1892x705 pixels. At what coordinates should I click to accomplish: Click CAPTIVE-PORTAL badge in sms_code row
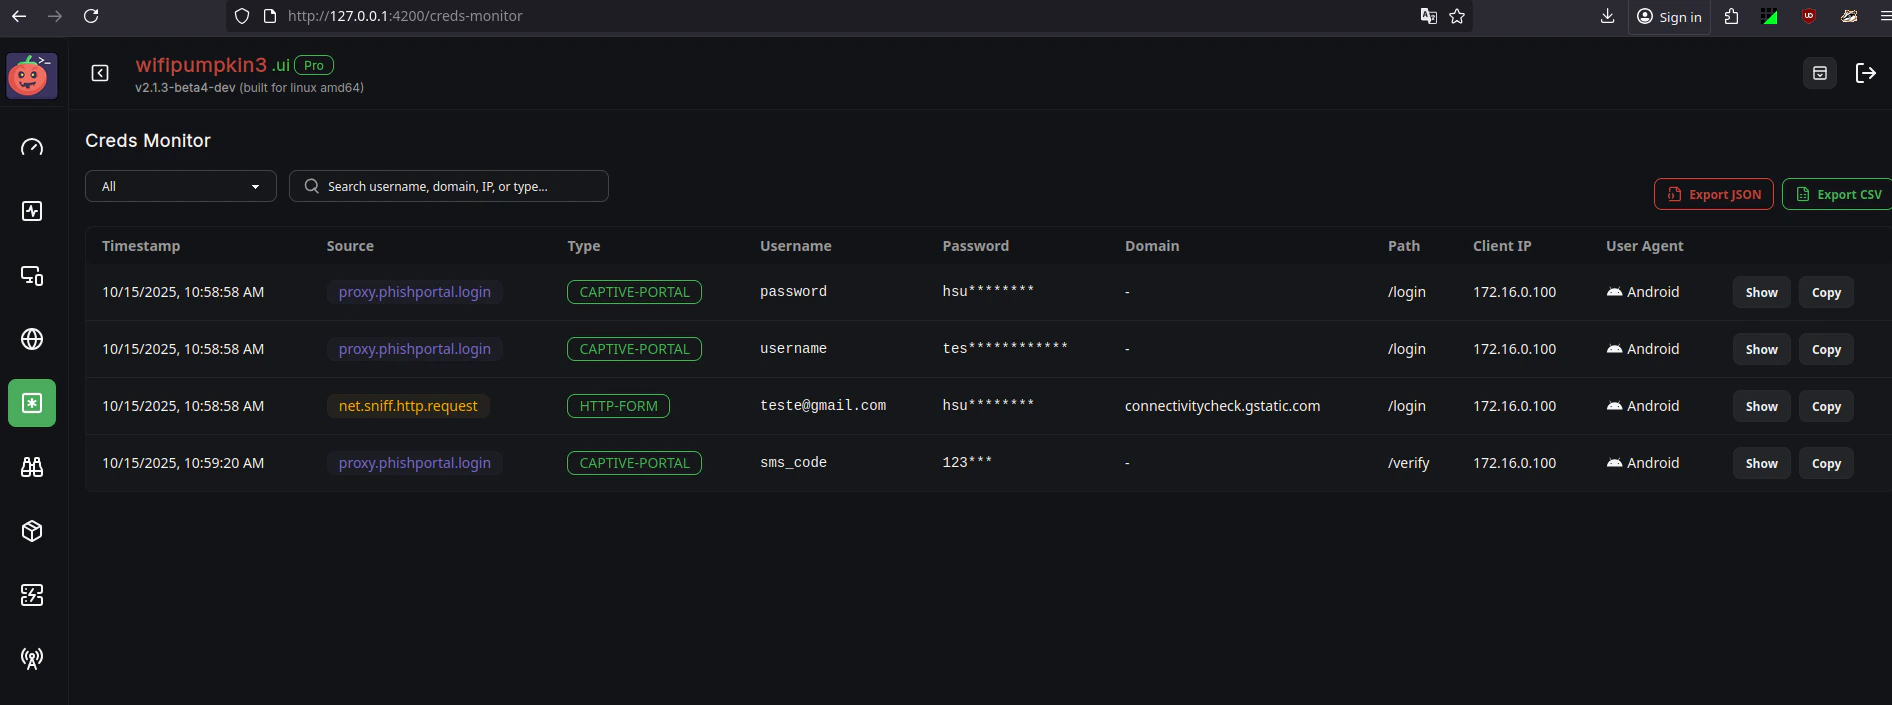click(x=634, y=463)
